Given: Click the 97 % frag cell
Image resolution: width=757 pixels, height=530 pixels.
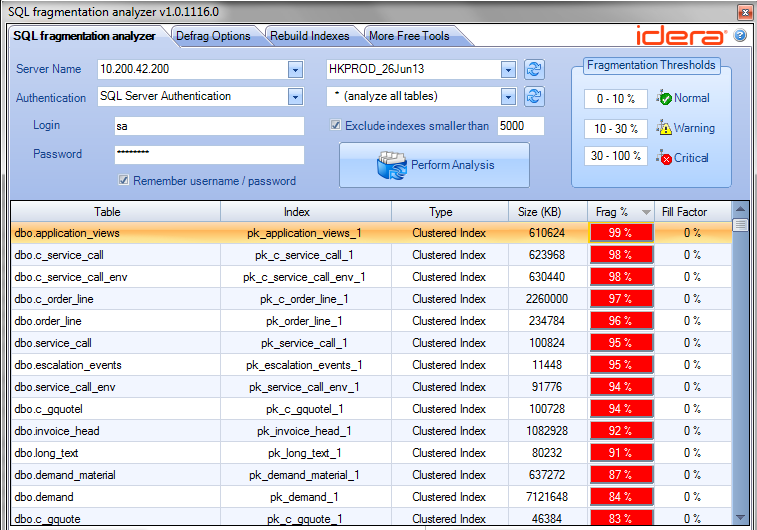Looking at the screenshot, I should click(x=621, y=299).
